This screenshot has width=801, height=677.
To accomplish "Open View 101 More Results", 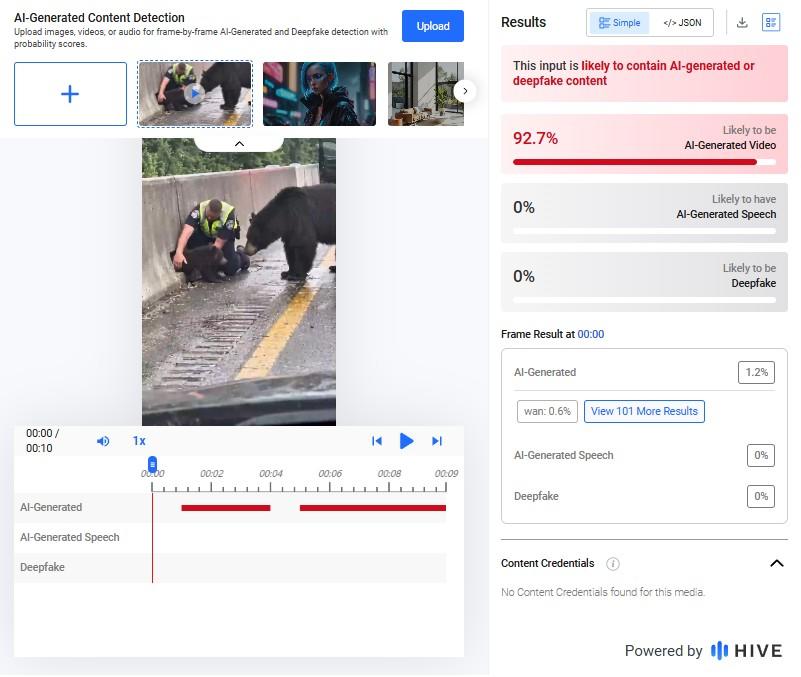I will (x=644, y=411).
